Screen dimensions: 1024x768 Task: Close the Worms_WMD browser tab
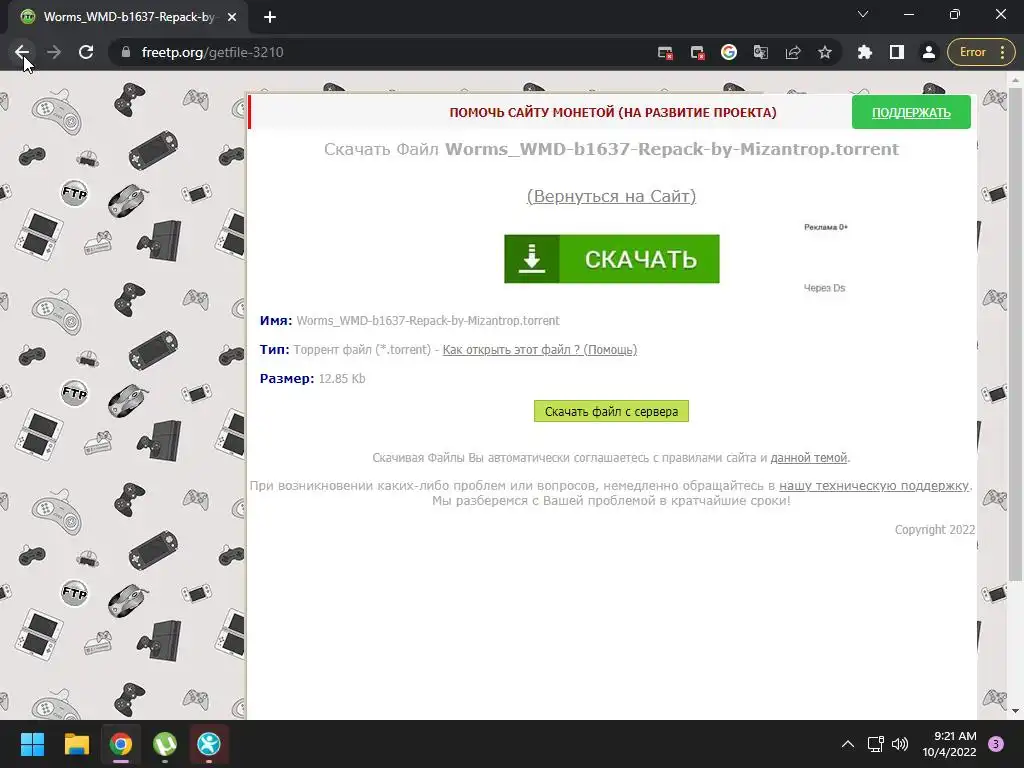click(x=232, y=17)
